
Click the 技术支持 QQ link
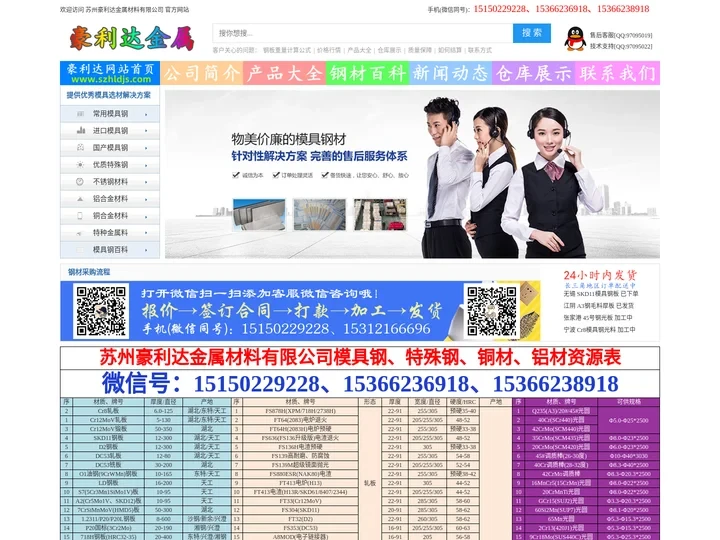pos(621,46)
